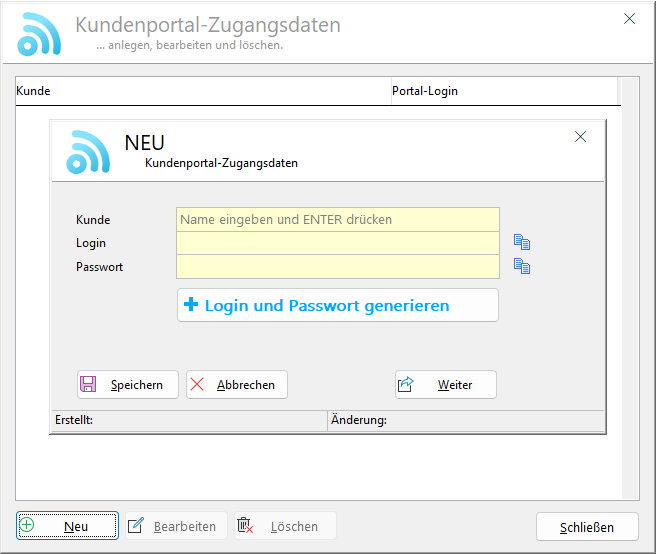Create a new record with Neu
This screenshot has height=554, width=656.
67,526
